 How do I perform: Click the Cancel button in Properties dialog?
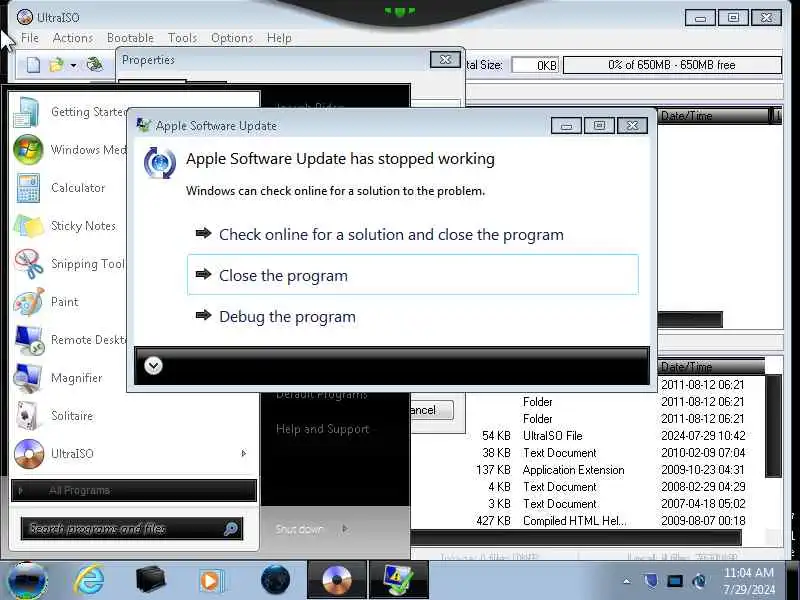tap(432, 410)
